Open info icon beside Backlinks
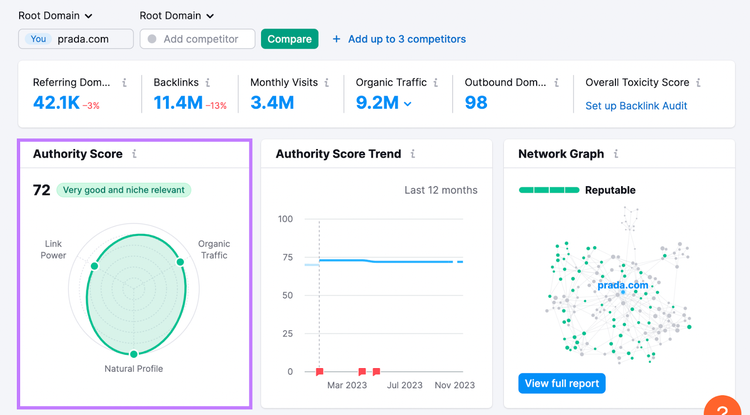This screenshot has height=415, width=750. click(x=208, y=83)
